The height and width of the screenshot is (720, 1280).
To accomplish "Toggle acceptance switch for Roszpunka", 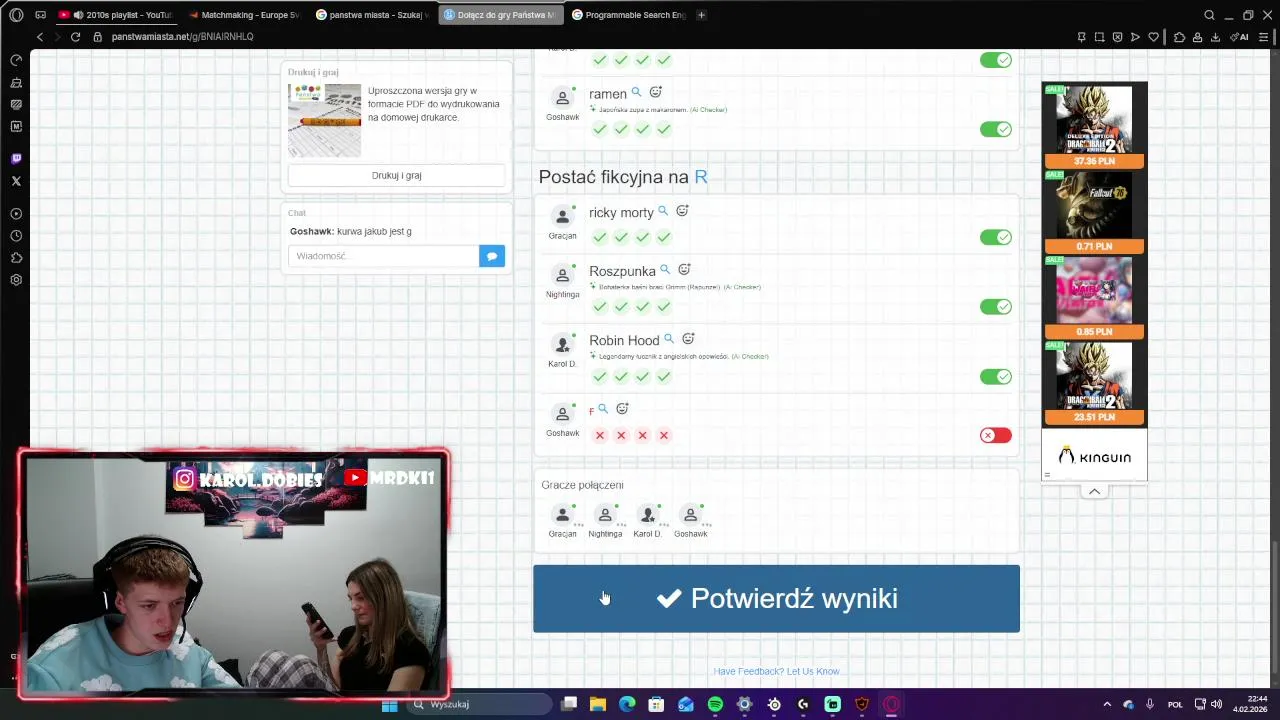I will coord(995,307).
